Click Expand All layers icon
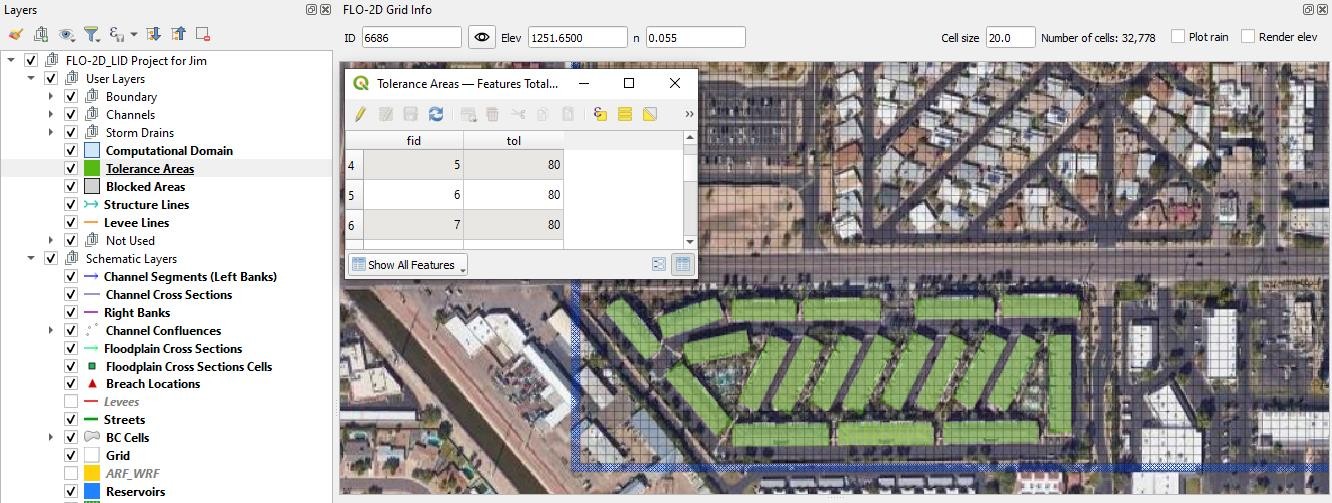1332x503 pixels. 153,34
